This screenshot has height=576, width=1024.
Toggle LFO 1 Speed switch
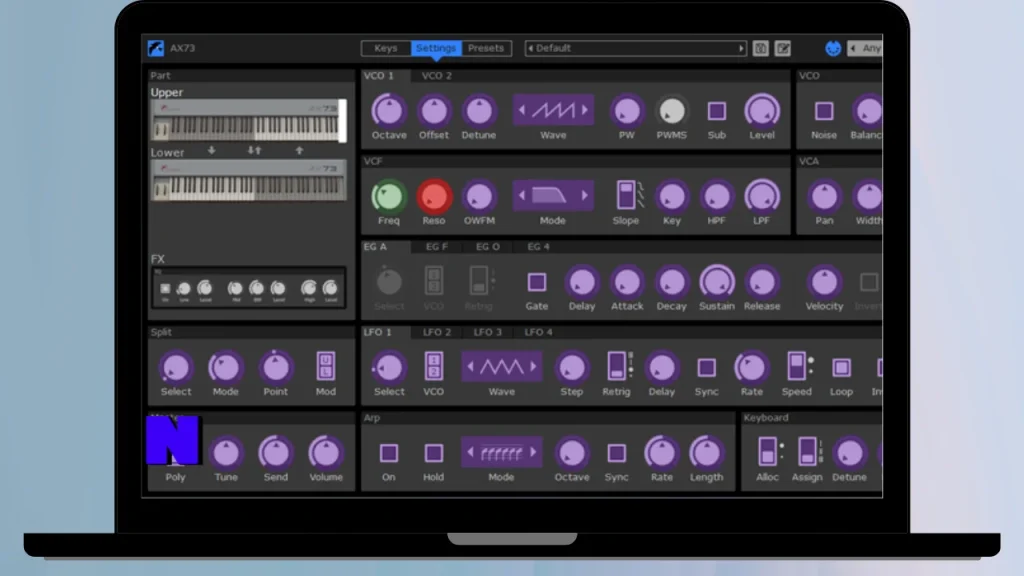pos(798,366)
